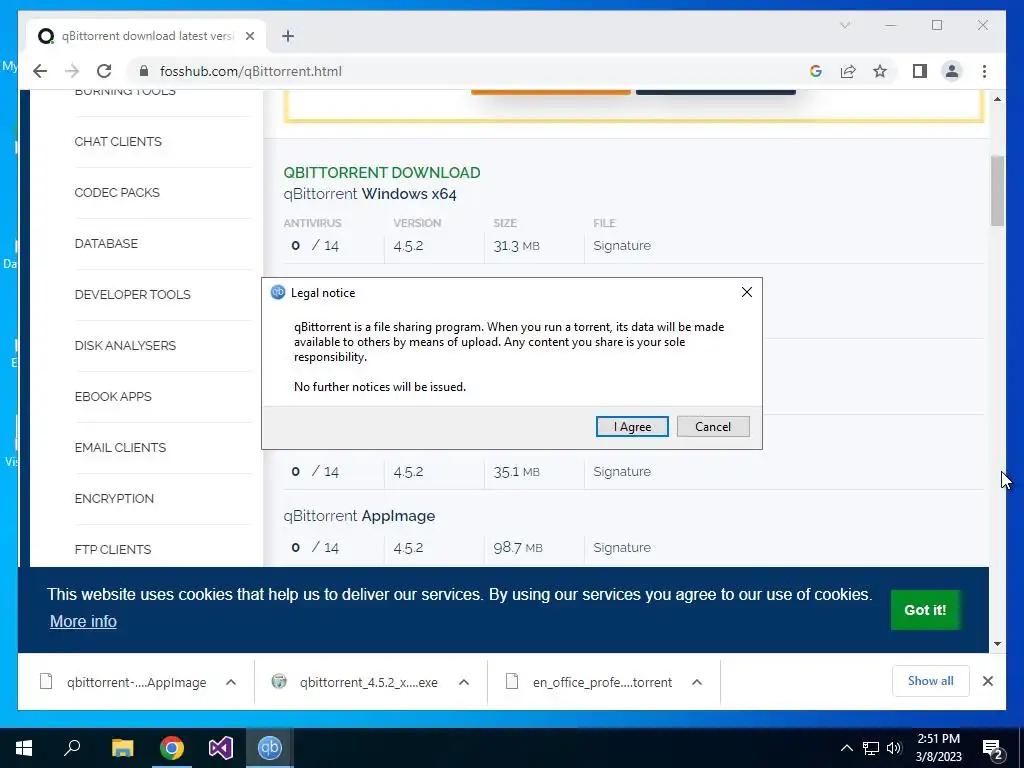Open Visual Studio from taskbar

tap(221, 748)
